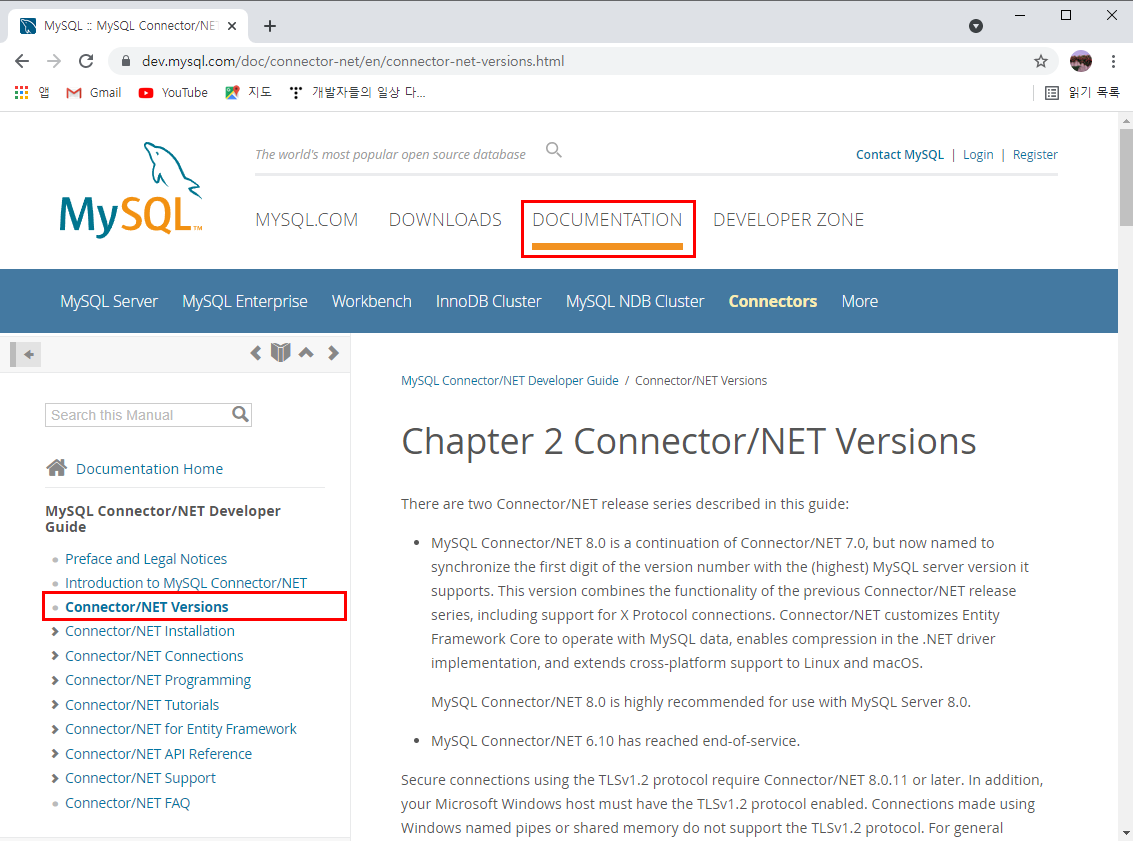Click the Login link
The height and width of the screenshot is (841, 1133).
coord(978,155)
